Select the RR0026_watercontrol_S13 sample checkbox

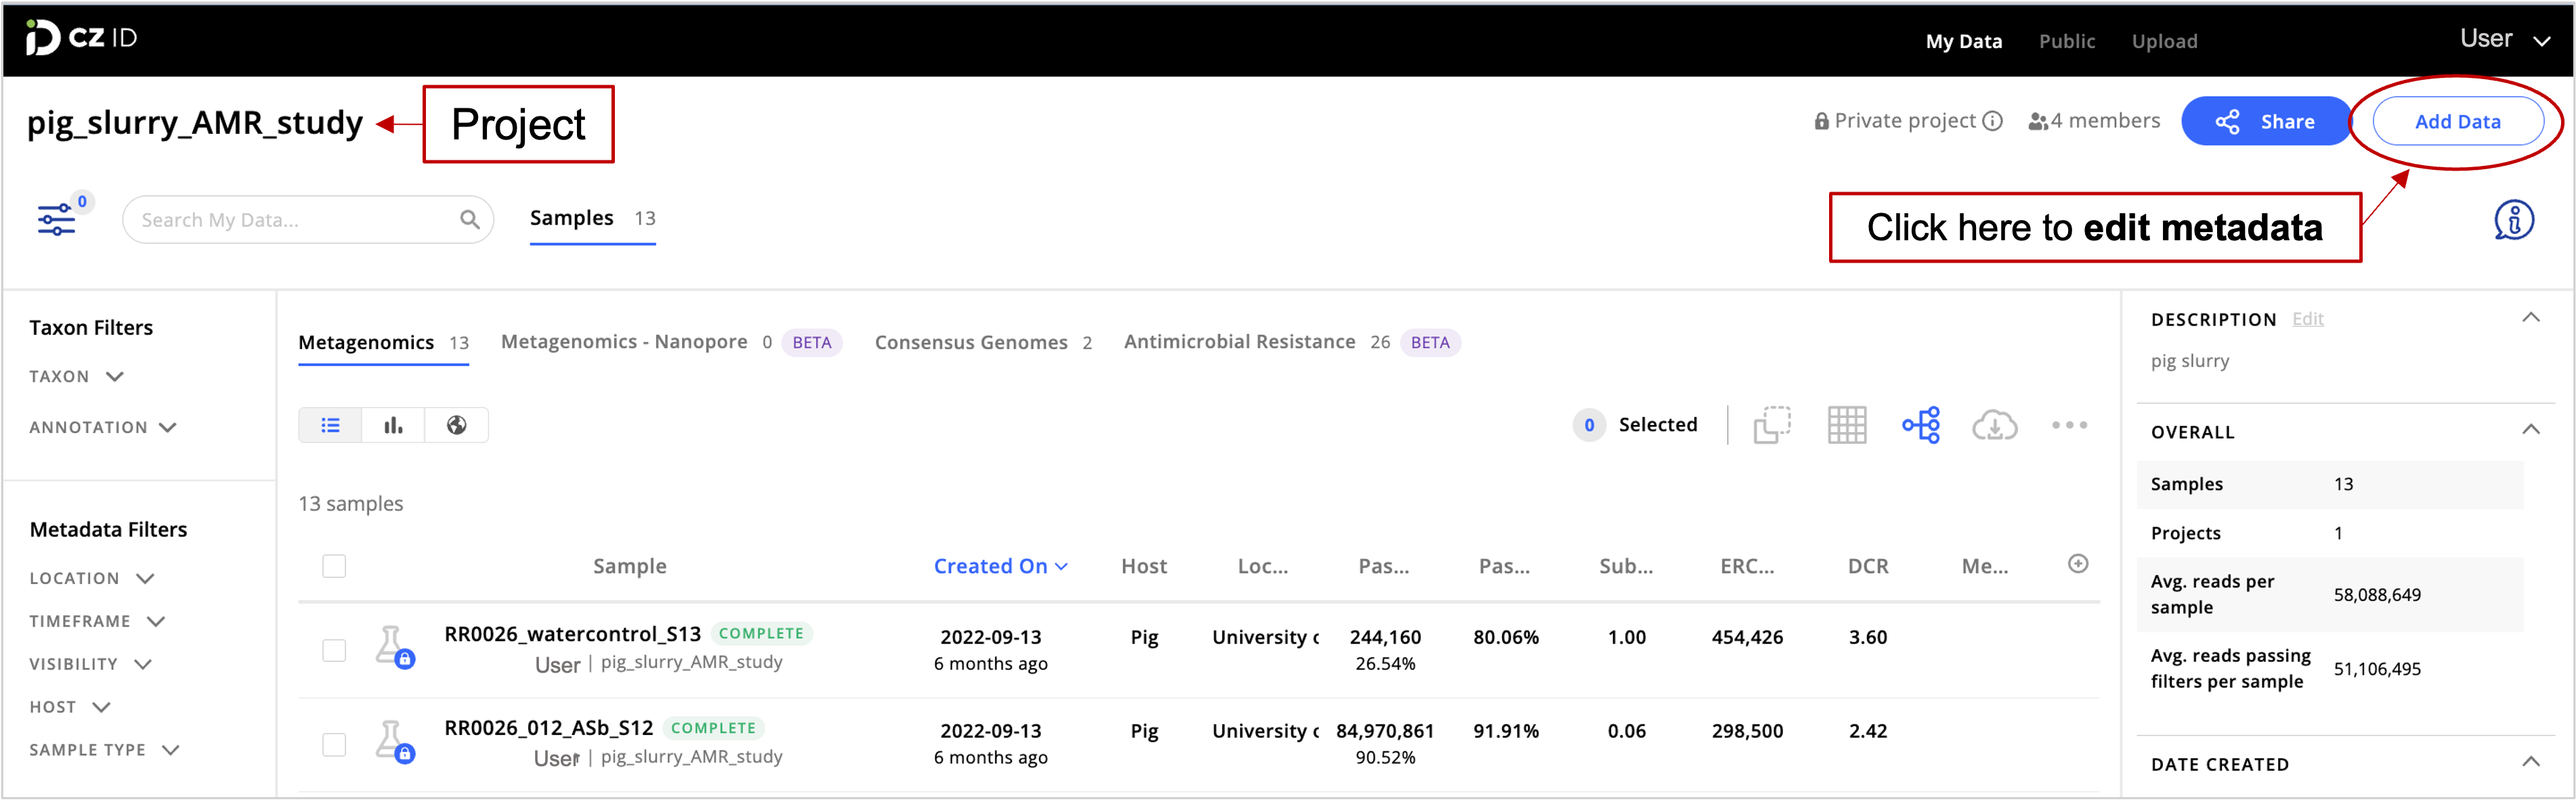tap(334, 649)
